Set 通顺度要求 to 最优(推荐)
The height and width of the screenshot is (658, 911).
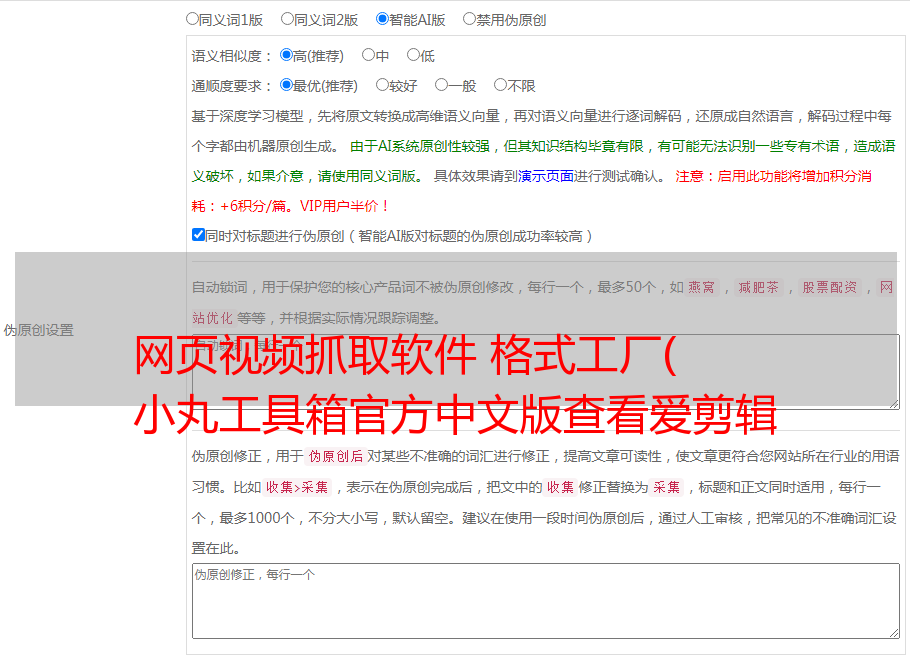286,85
